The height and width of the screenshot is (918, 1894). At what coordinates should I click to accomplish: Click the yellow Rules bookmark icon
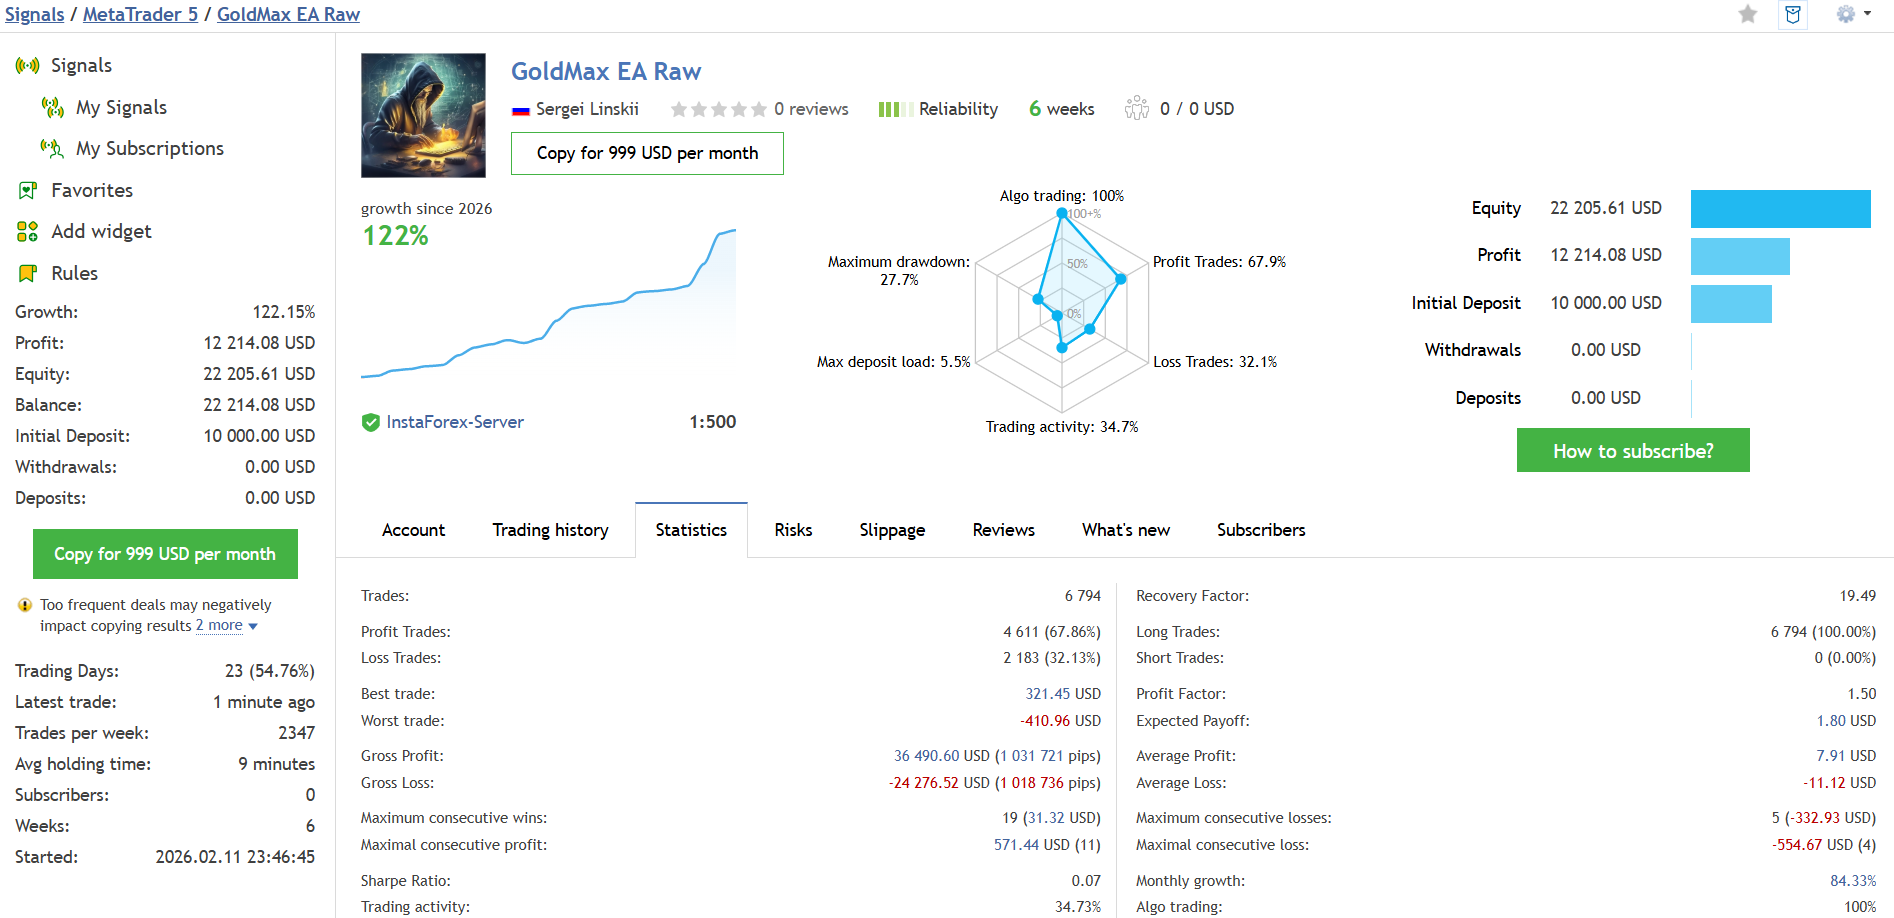(28, 273)
